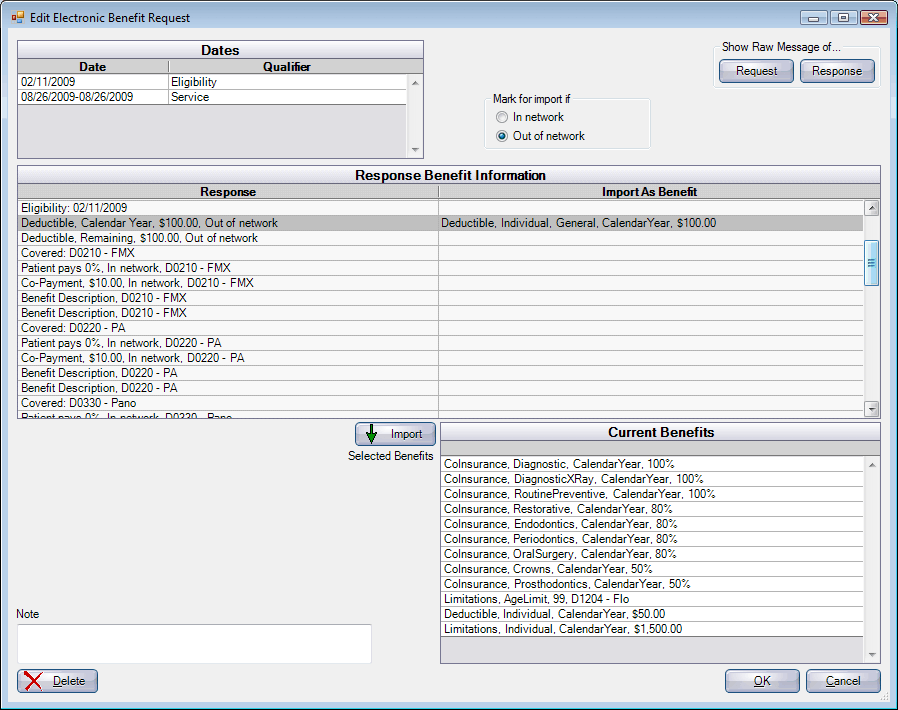Confirm changes with the OK button
Viewport: 898px width, 710px height.
click(761, 681)
